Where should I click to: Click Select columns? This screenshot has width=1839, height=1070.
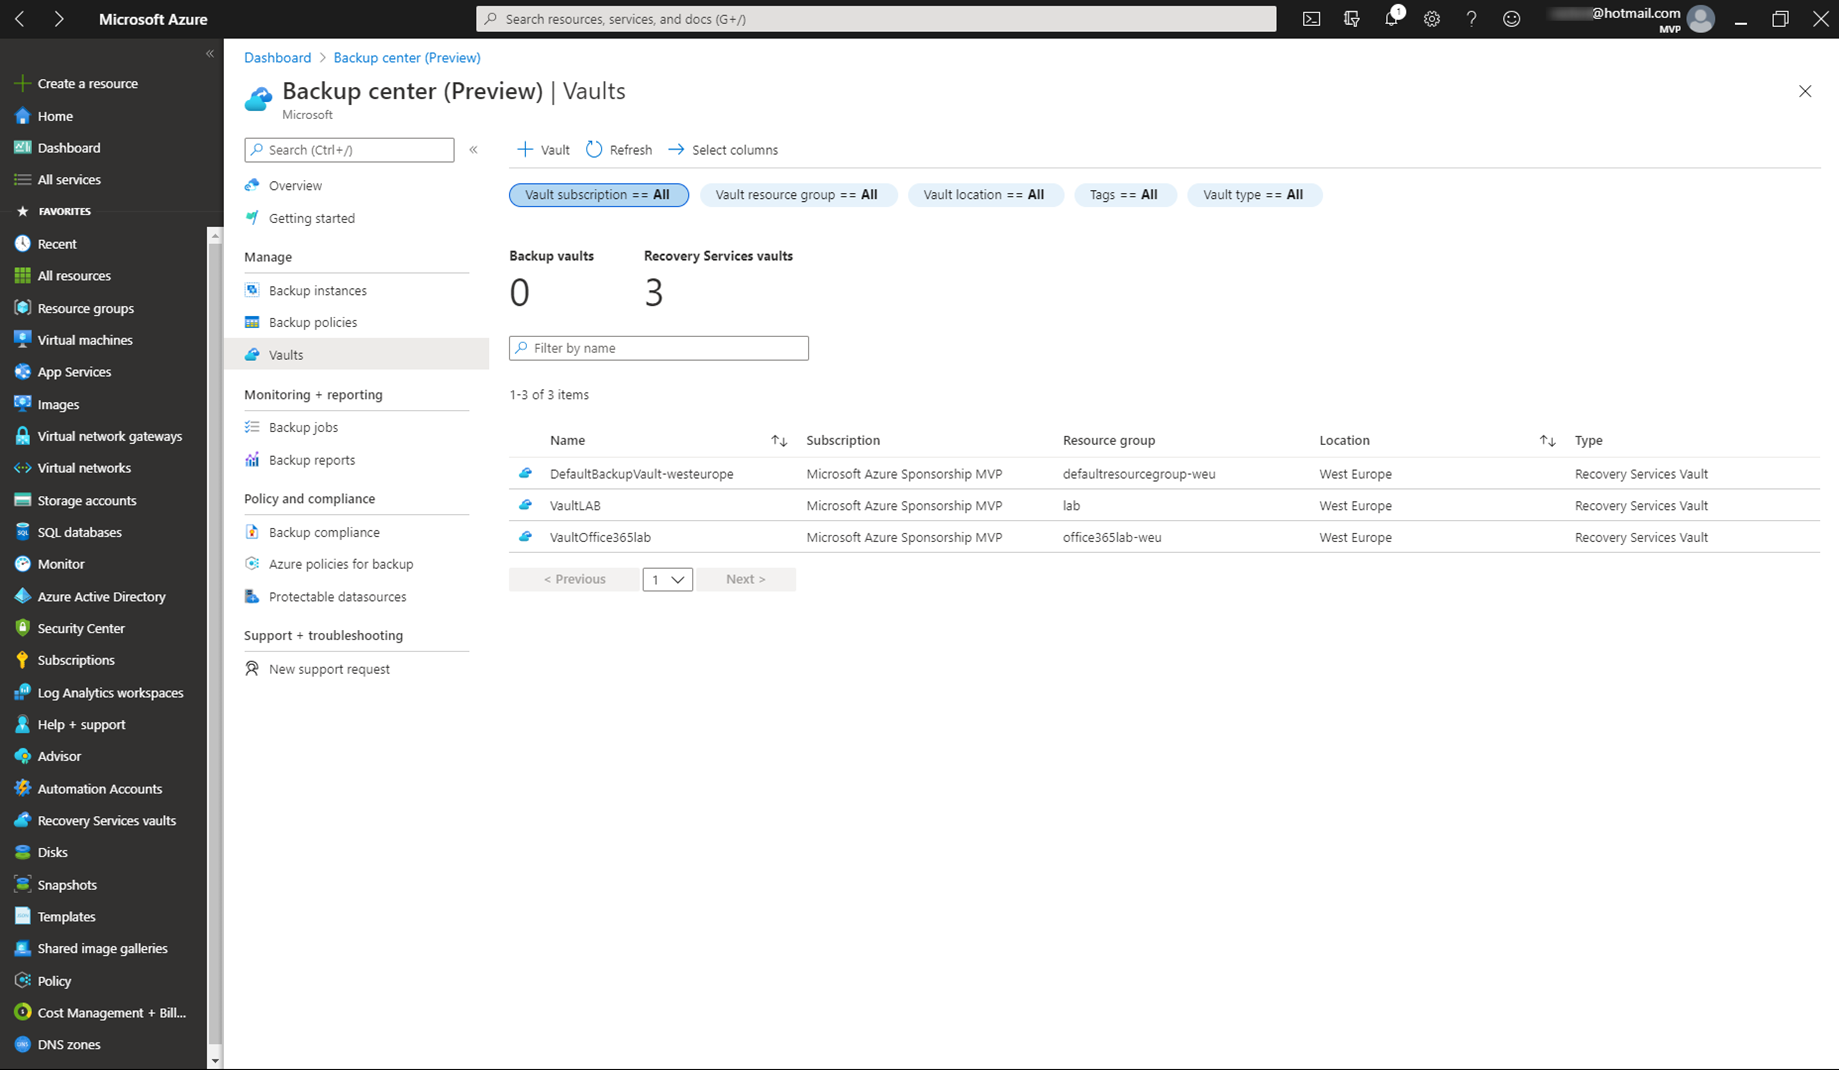(723, 150)
